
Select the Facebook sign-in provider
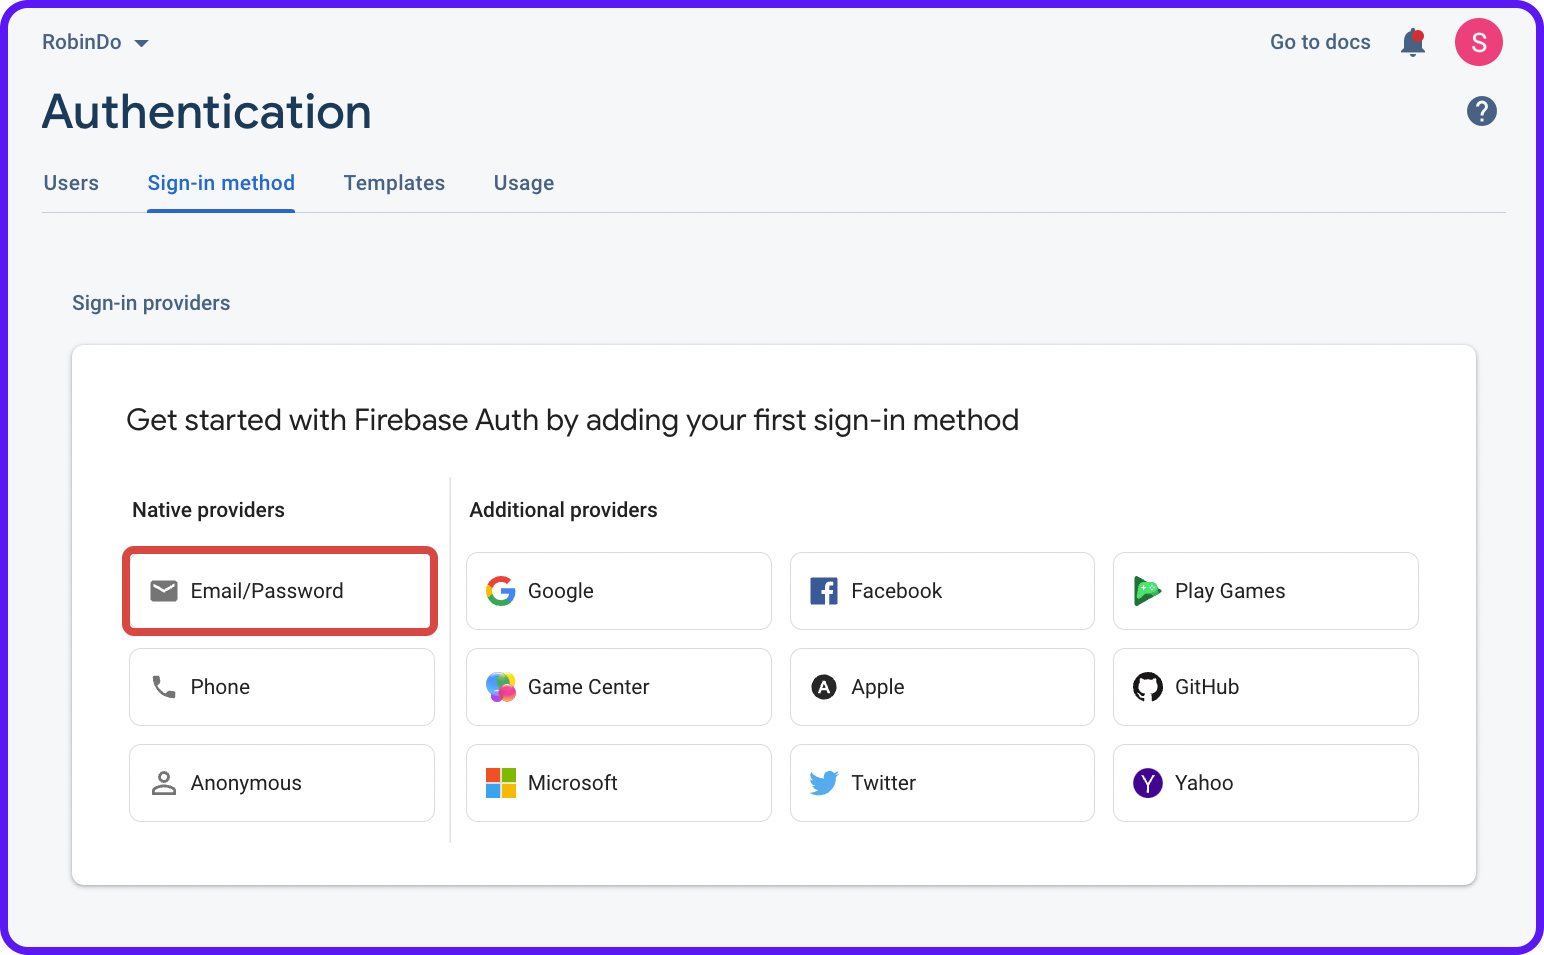(x=941, y=591)
